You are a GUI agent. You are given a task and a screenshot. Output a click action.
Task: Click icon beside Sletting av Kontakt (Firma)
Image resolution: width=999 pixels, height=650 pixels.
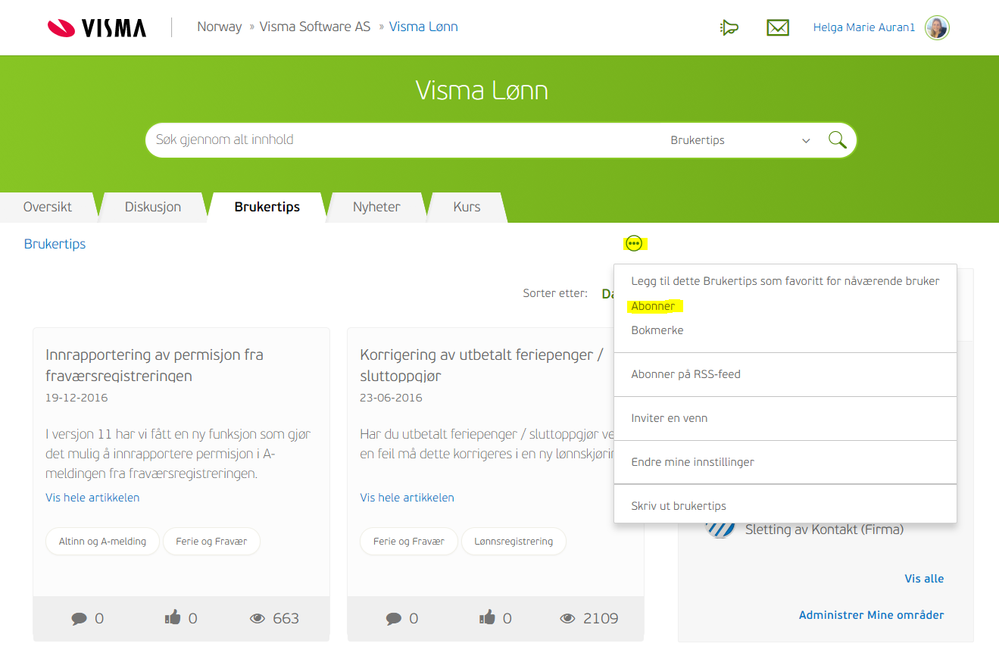pyautogui.click(x=721, y=530)
